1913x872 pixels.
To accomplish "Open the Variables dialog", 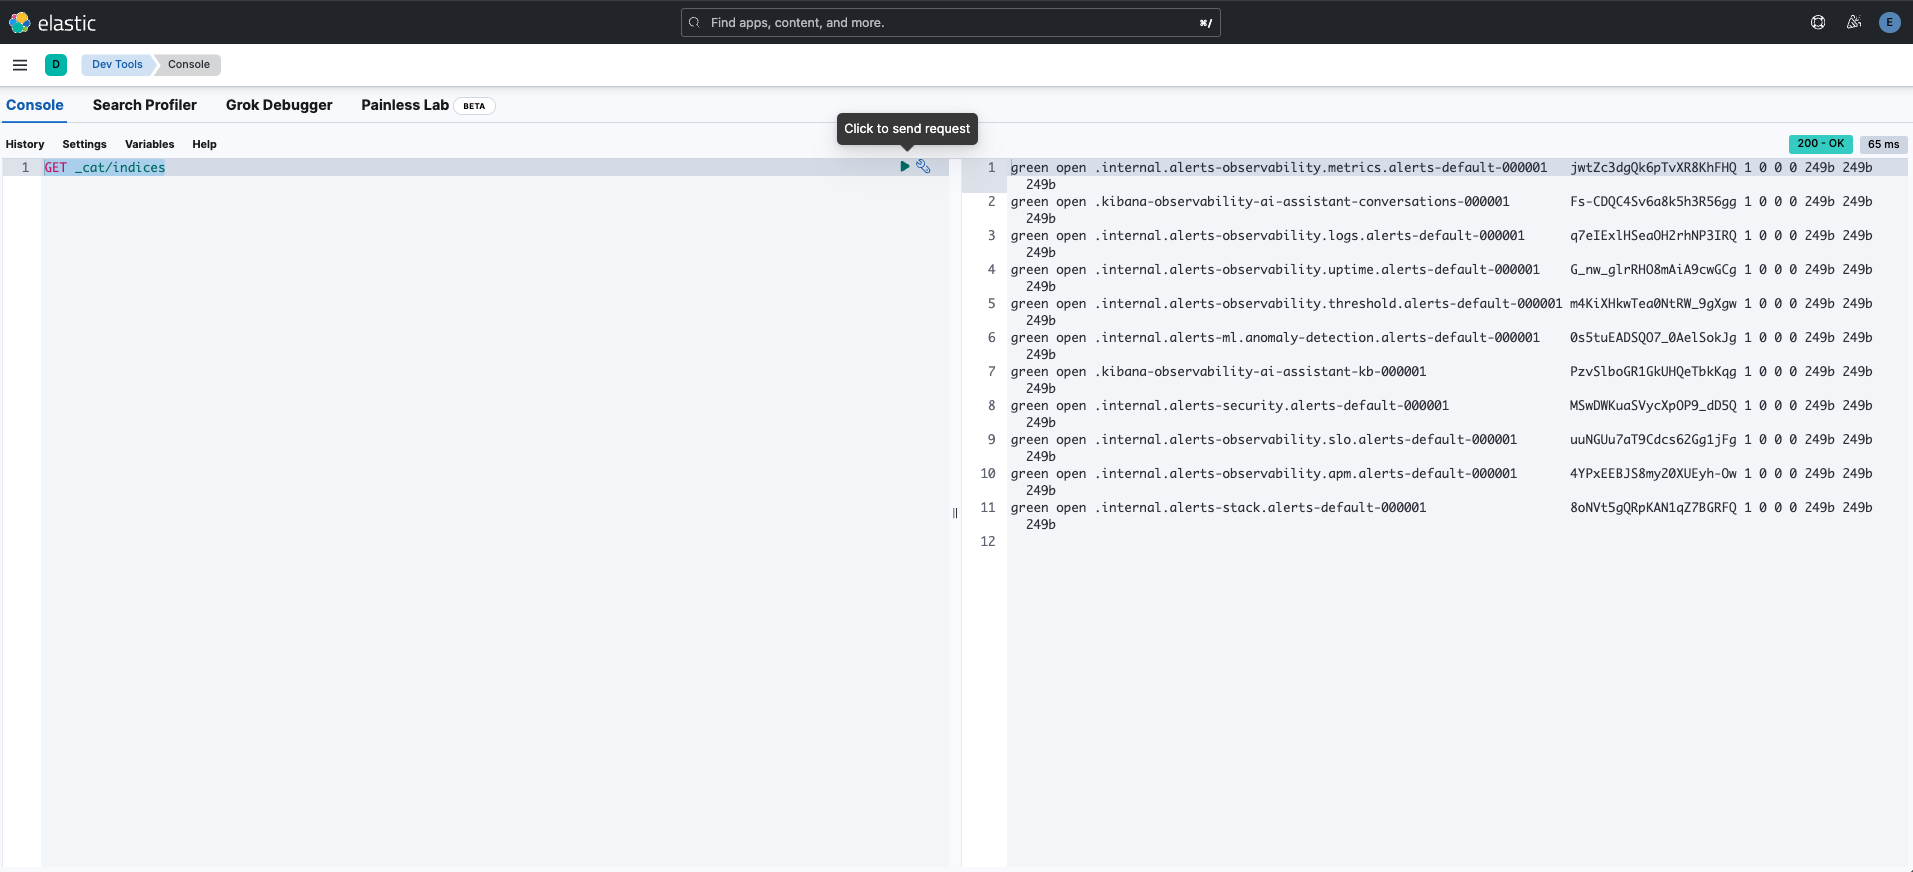I will [x=149, y=144].
